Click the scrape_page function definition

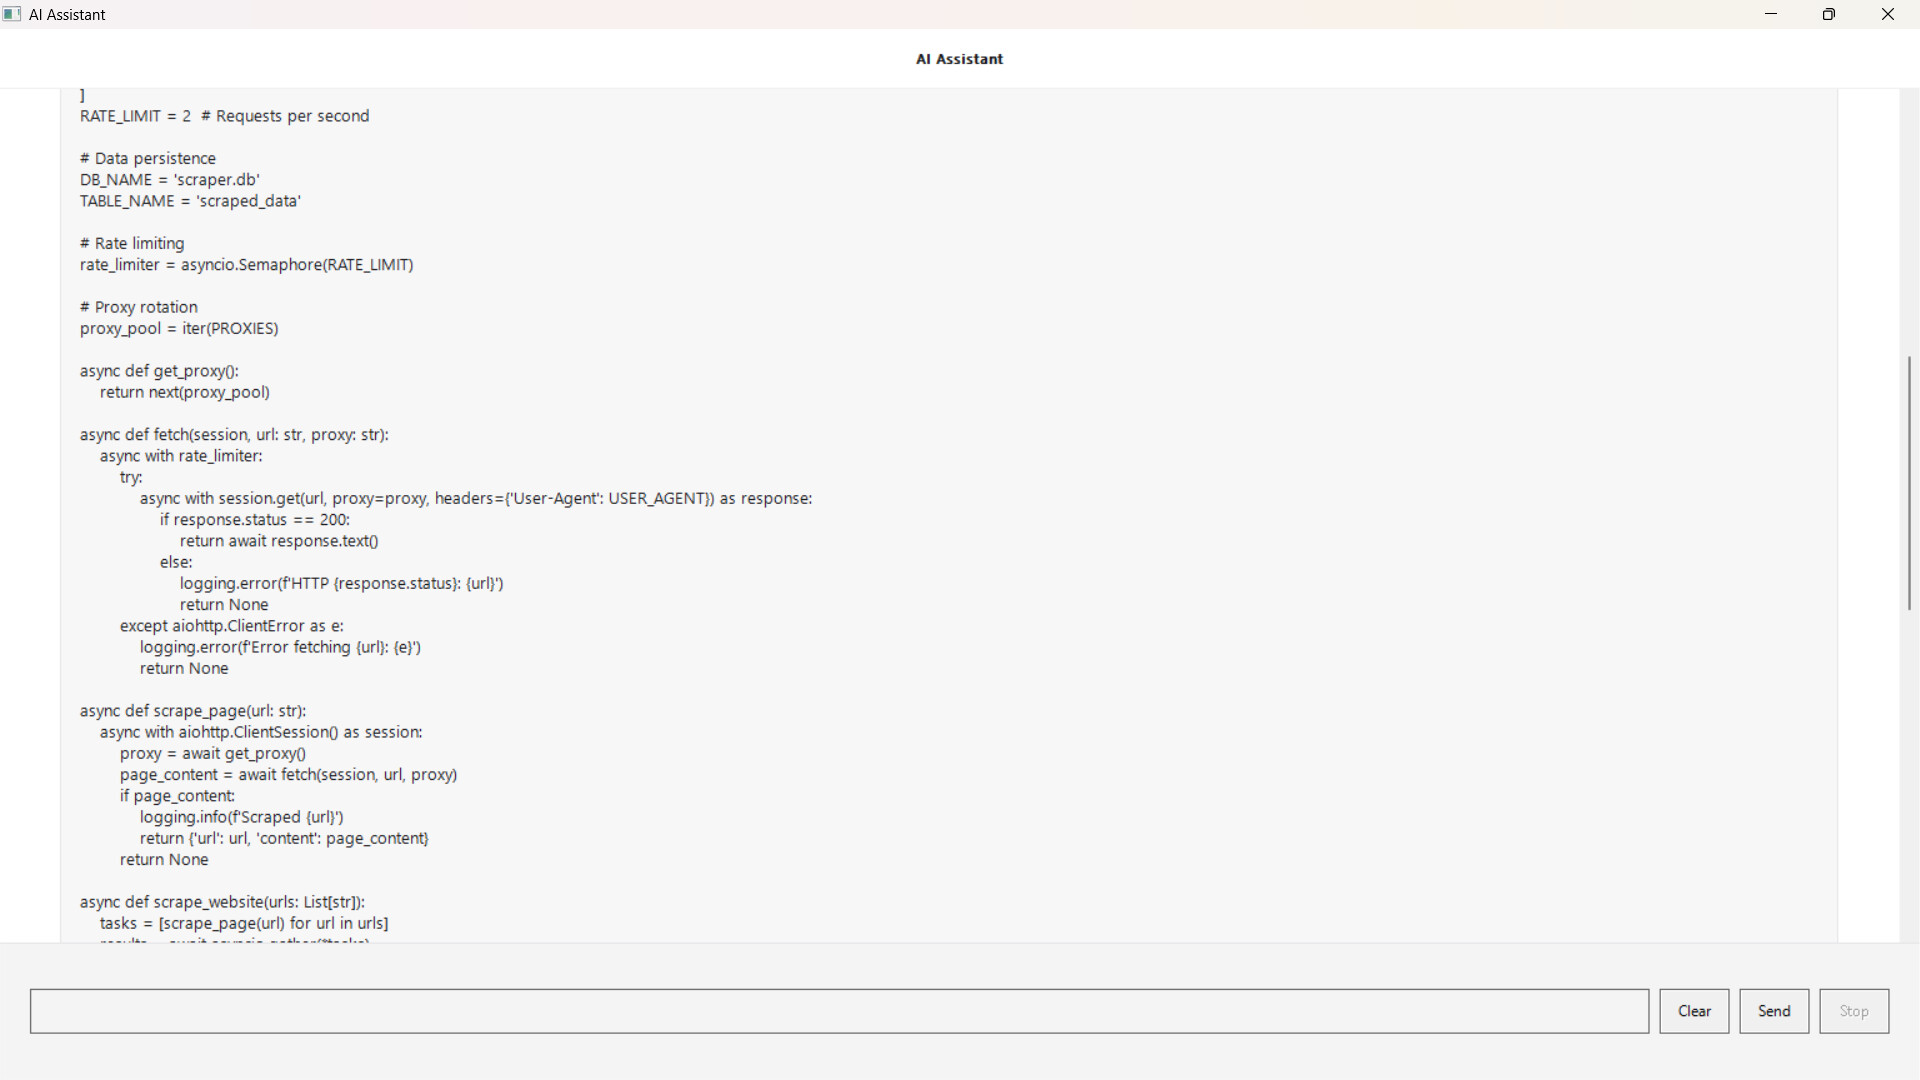click(x=193, y=711)
